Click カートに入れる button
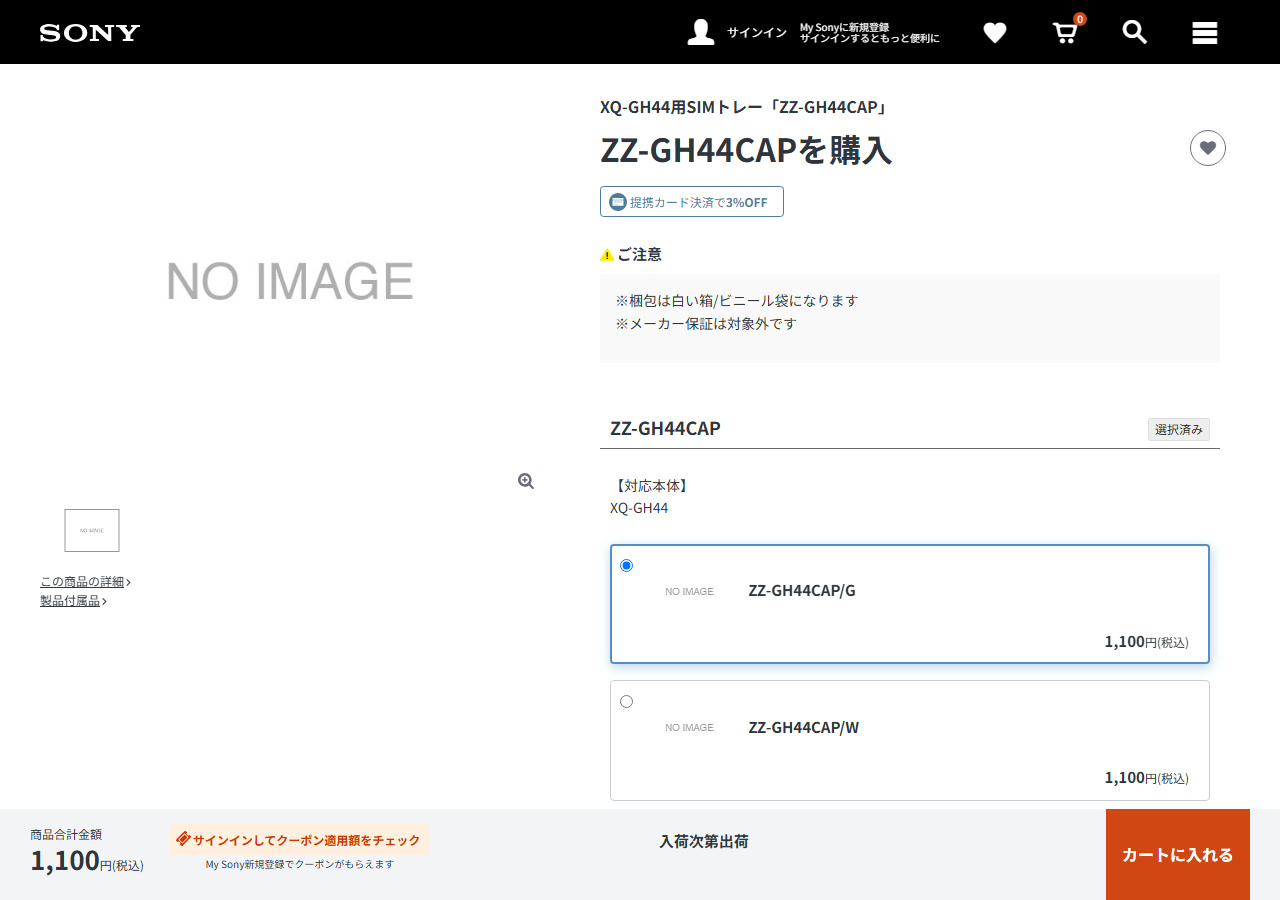Image resolution: width=1280 pixels, height=900 pixels. [x=1178, y=854]
